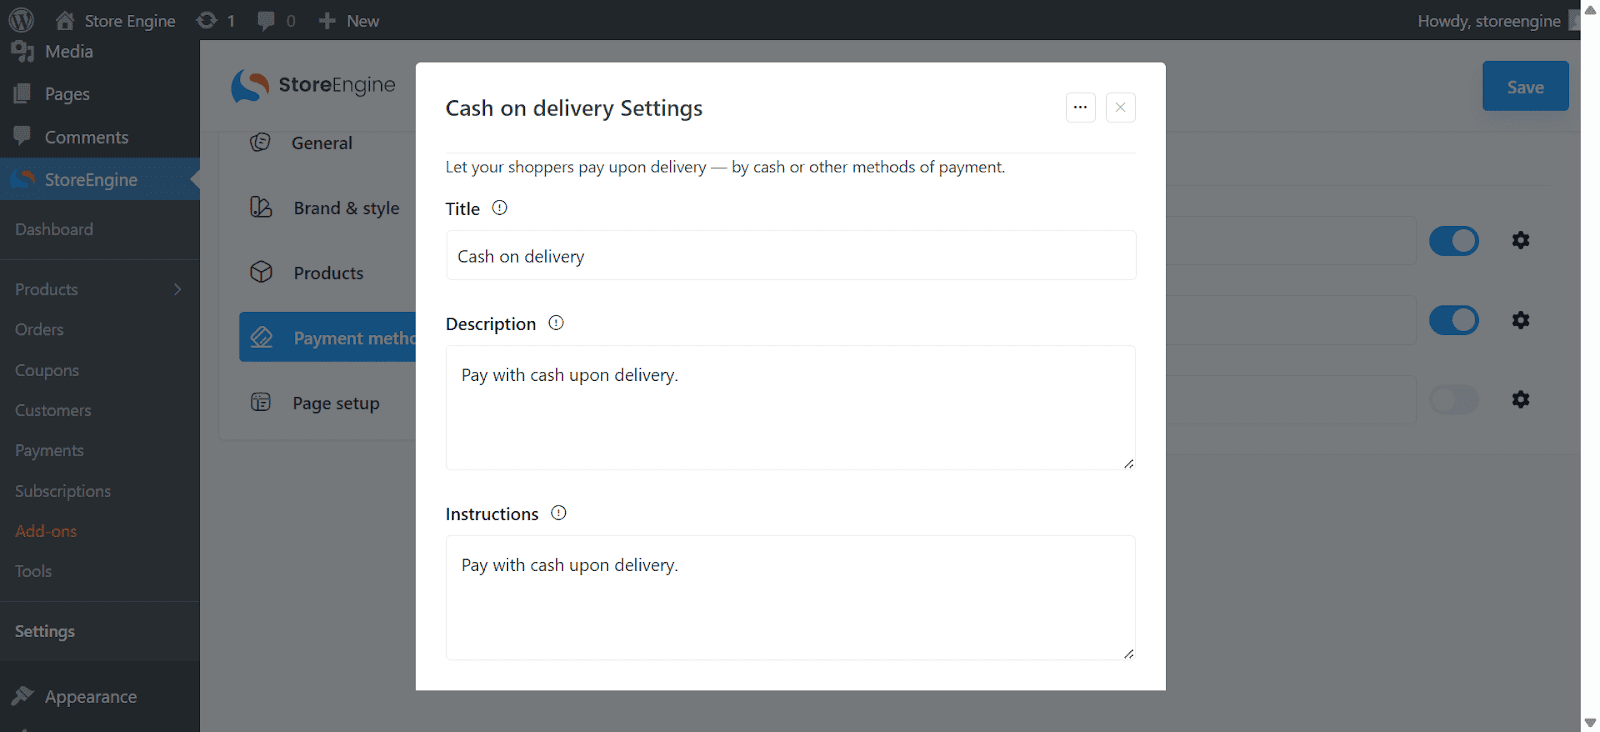The height and width of the screenshot is (732, 1600).
Task: Click the page scrollbar up arrow
Action: [x=1590, y=9]
